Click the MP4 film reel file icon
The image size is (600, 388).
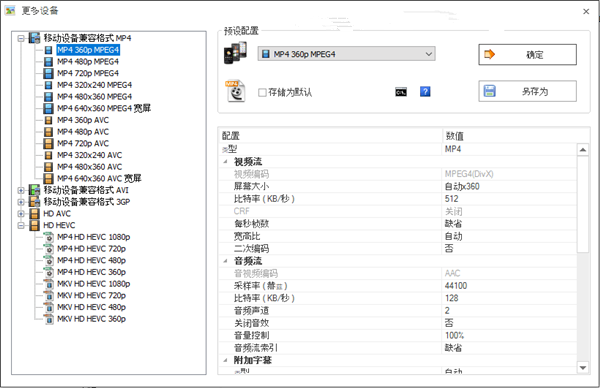click(235, 91)
